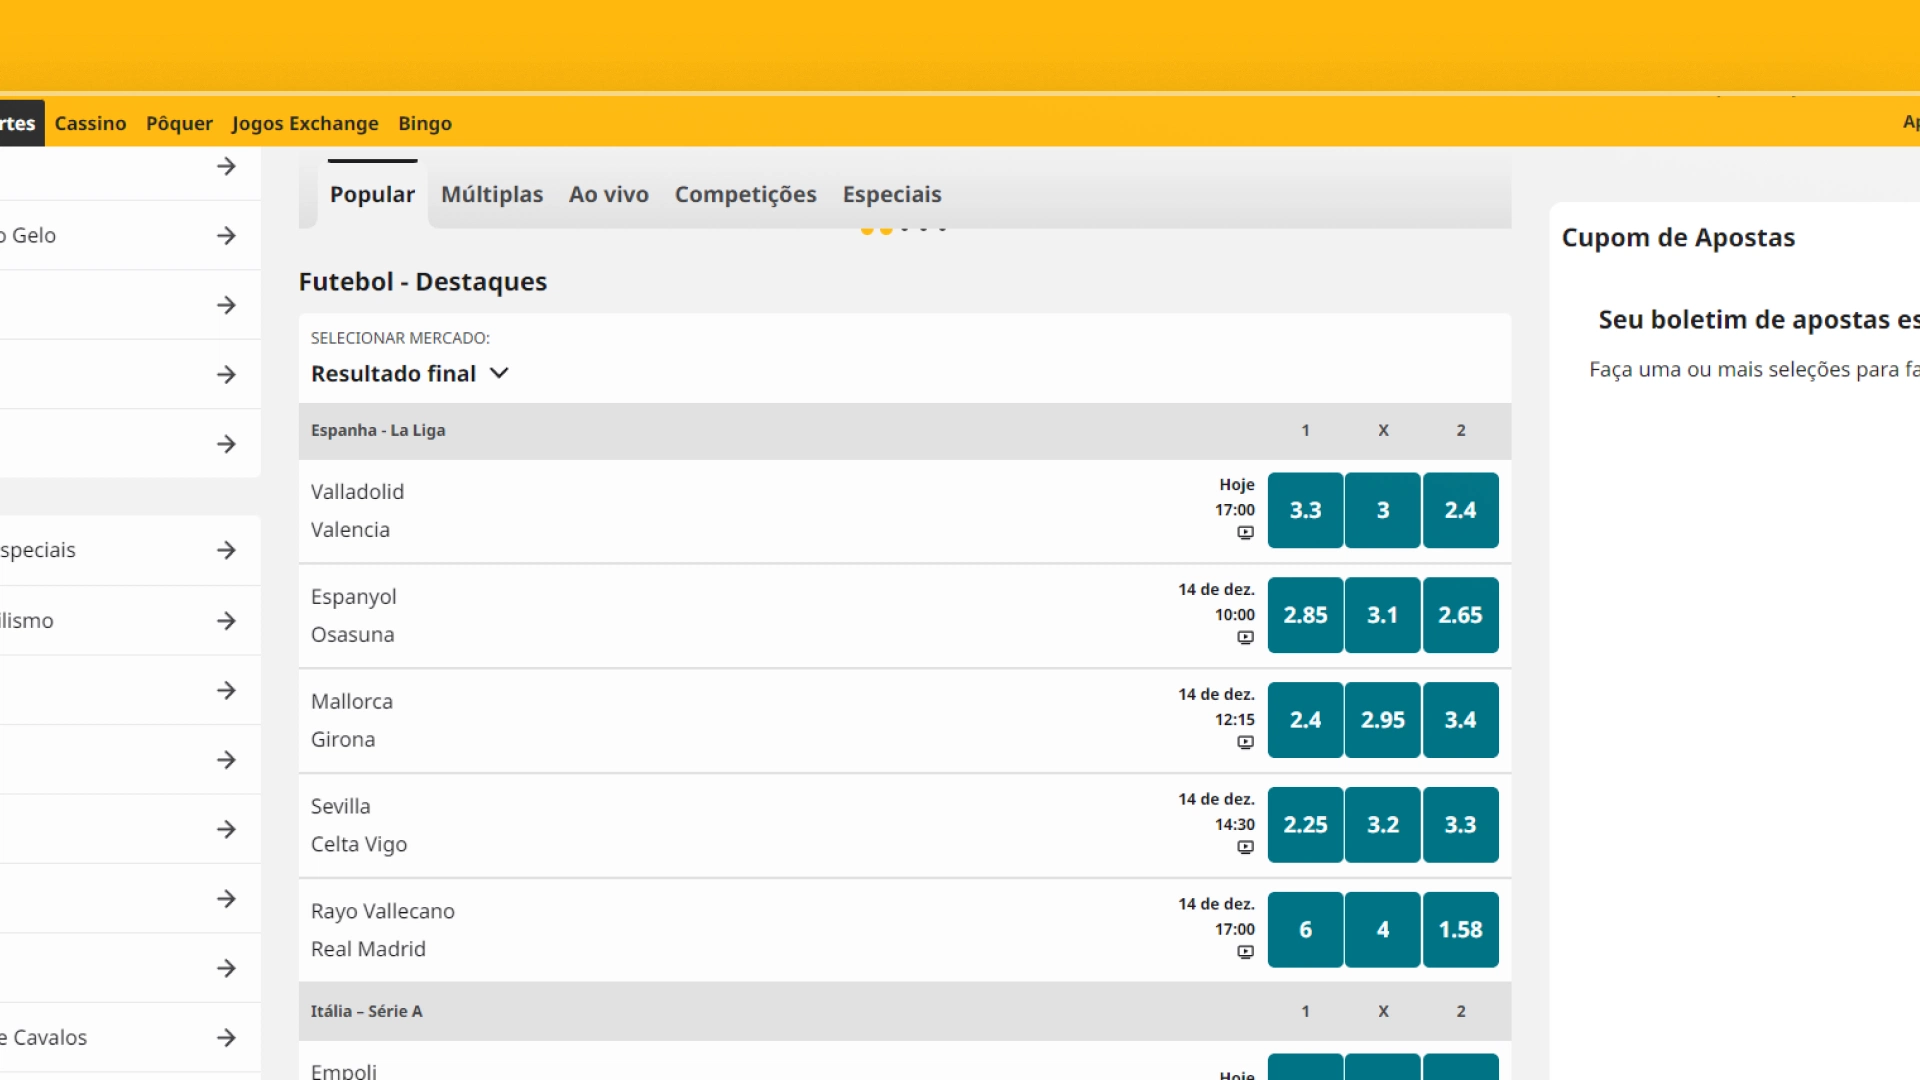
Task: Open Competições tab
Action: point(746,194)
